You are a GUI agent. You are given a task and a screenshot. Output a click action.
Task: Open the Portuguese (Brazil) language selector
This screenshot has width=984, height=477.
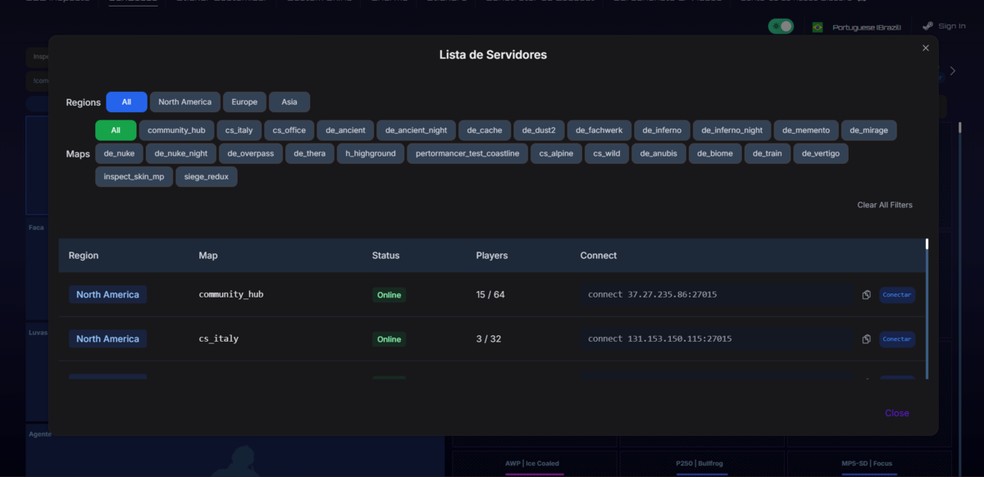(x=867, y=27)
